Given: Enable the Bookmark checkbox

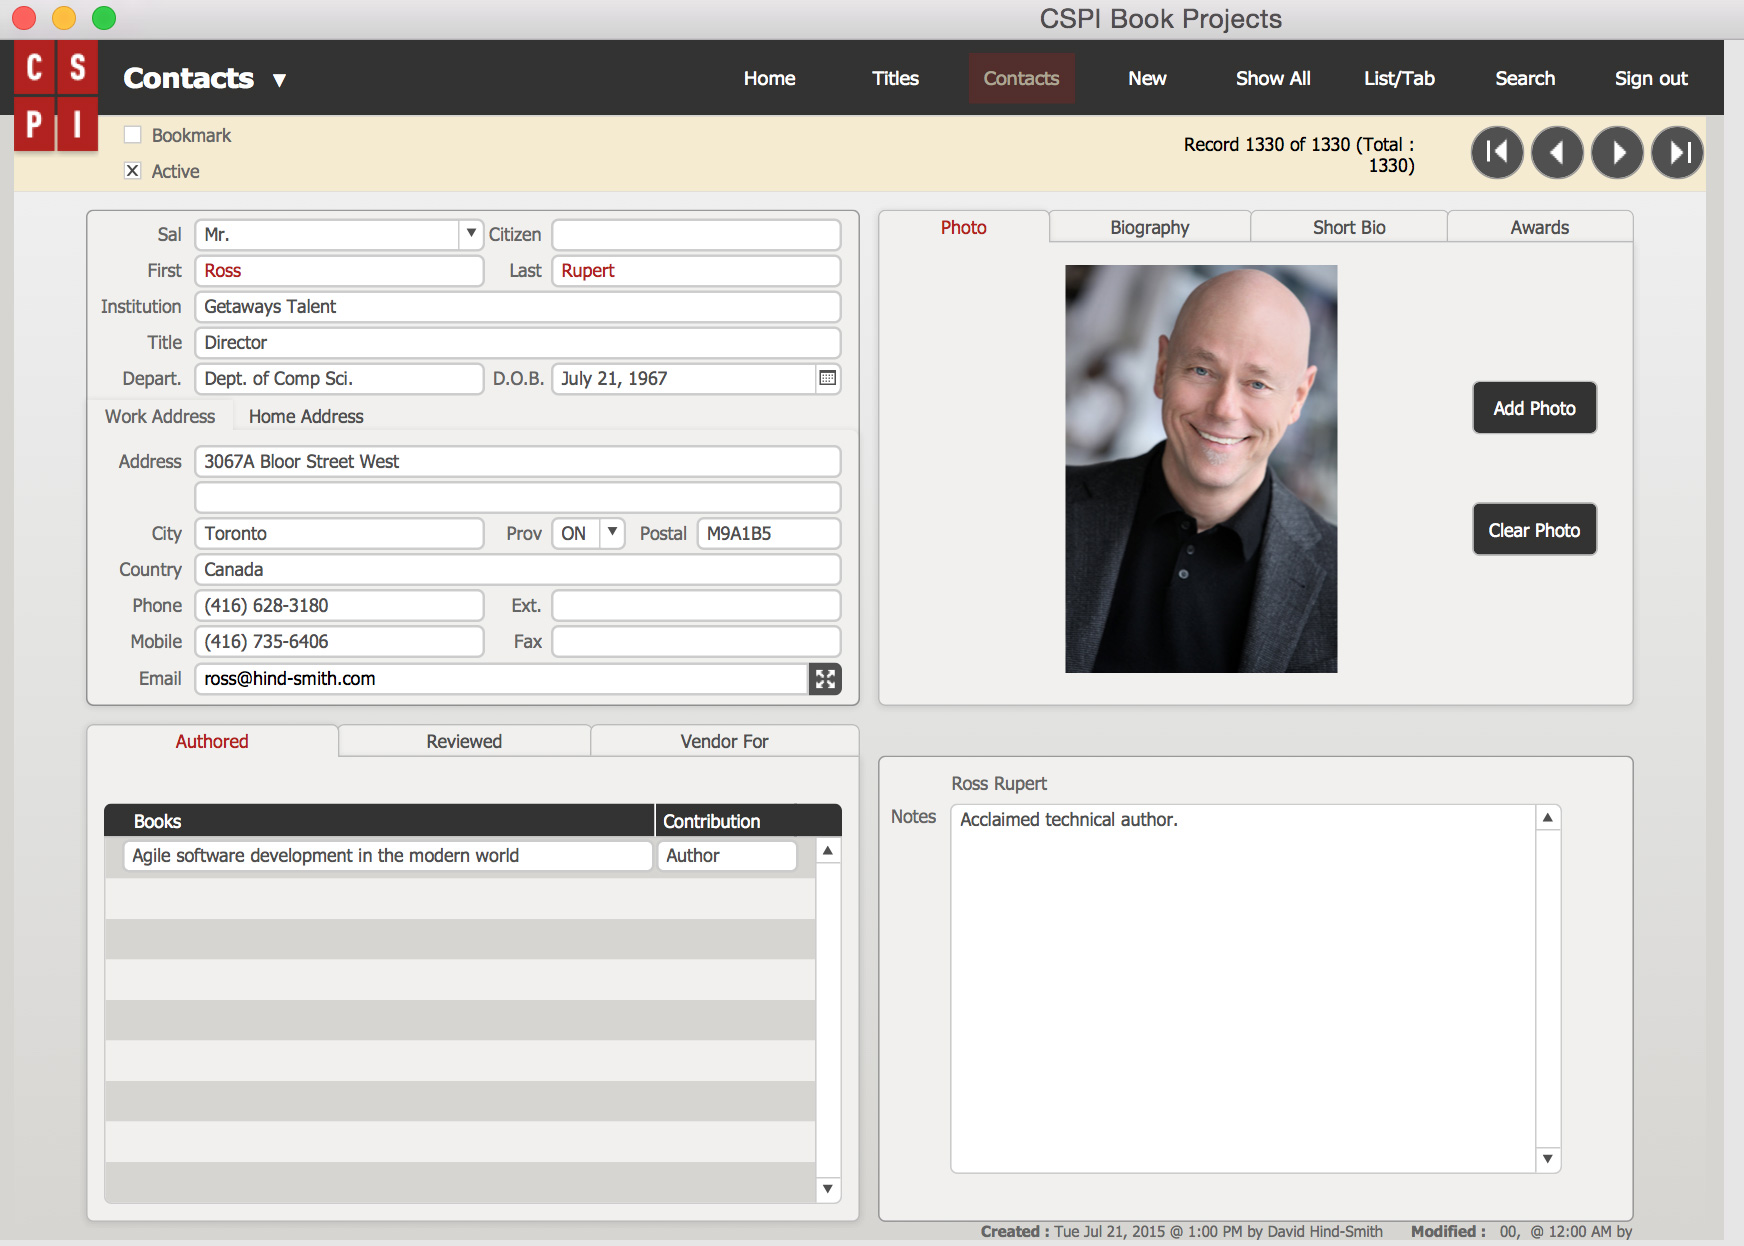Looking at the screenshot, I should tap(133, 135).
